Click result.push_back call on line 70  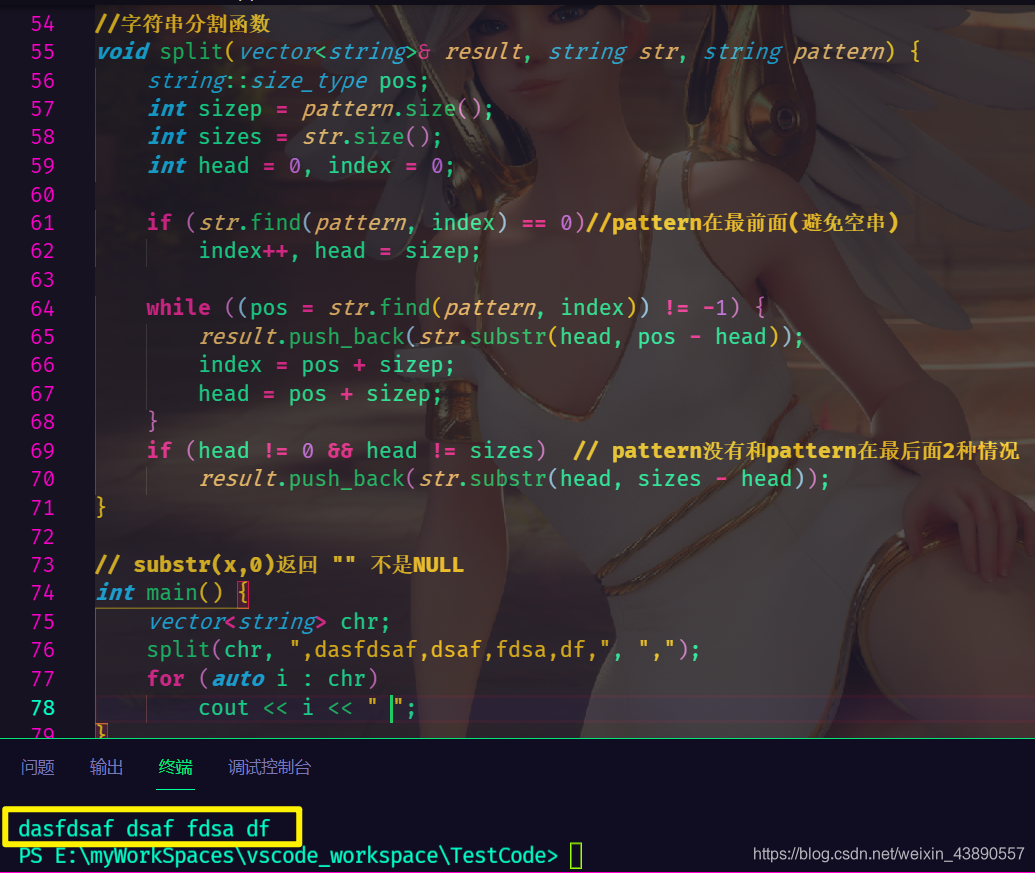514,479
